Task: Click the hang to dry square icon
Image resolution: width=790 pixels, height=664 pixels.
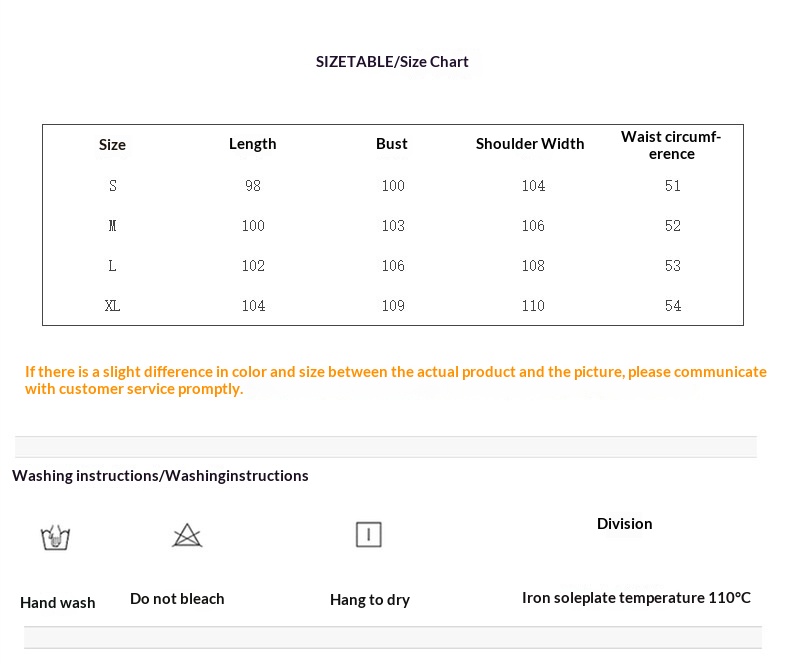Action: (368, 534)
